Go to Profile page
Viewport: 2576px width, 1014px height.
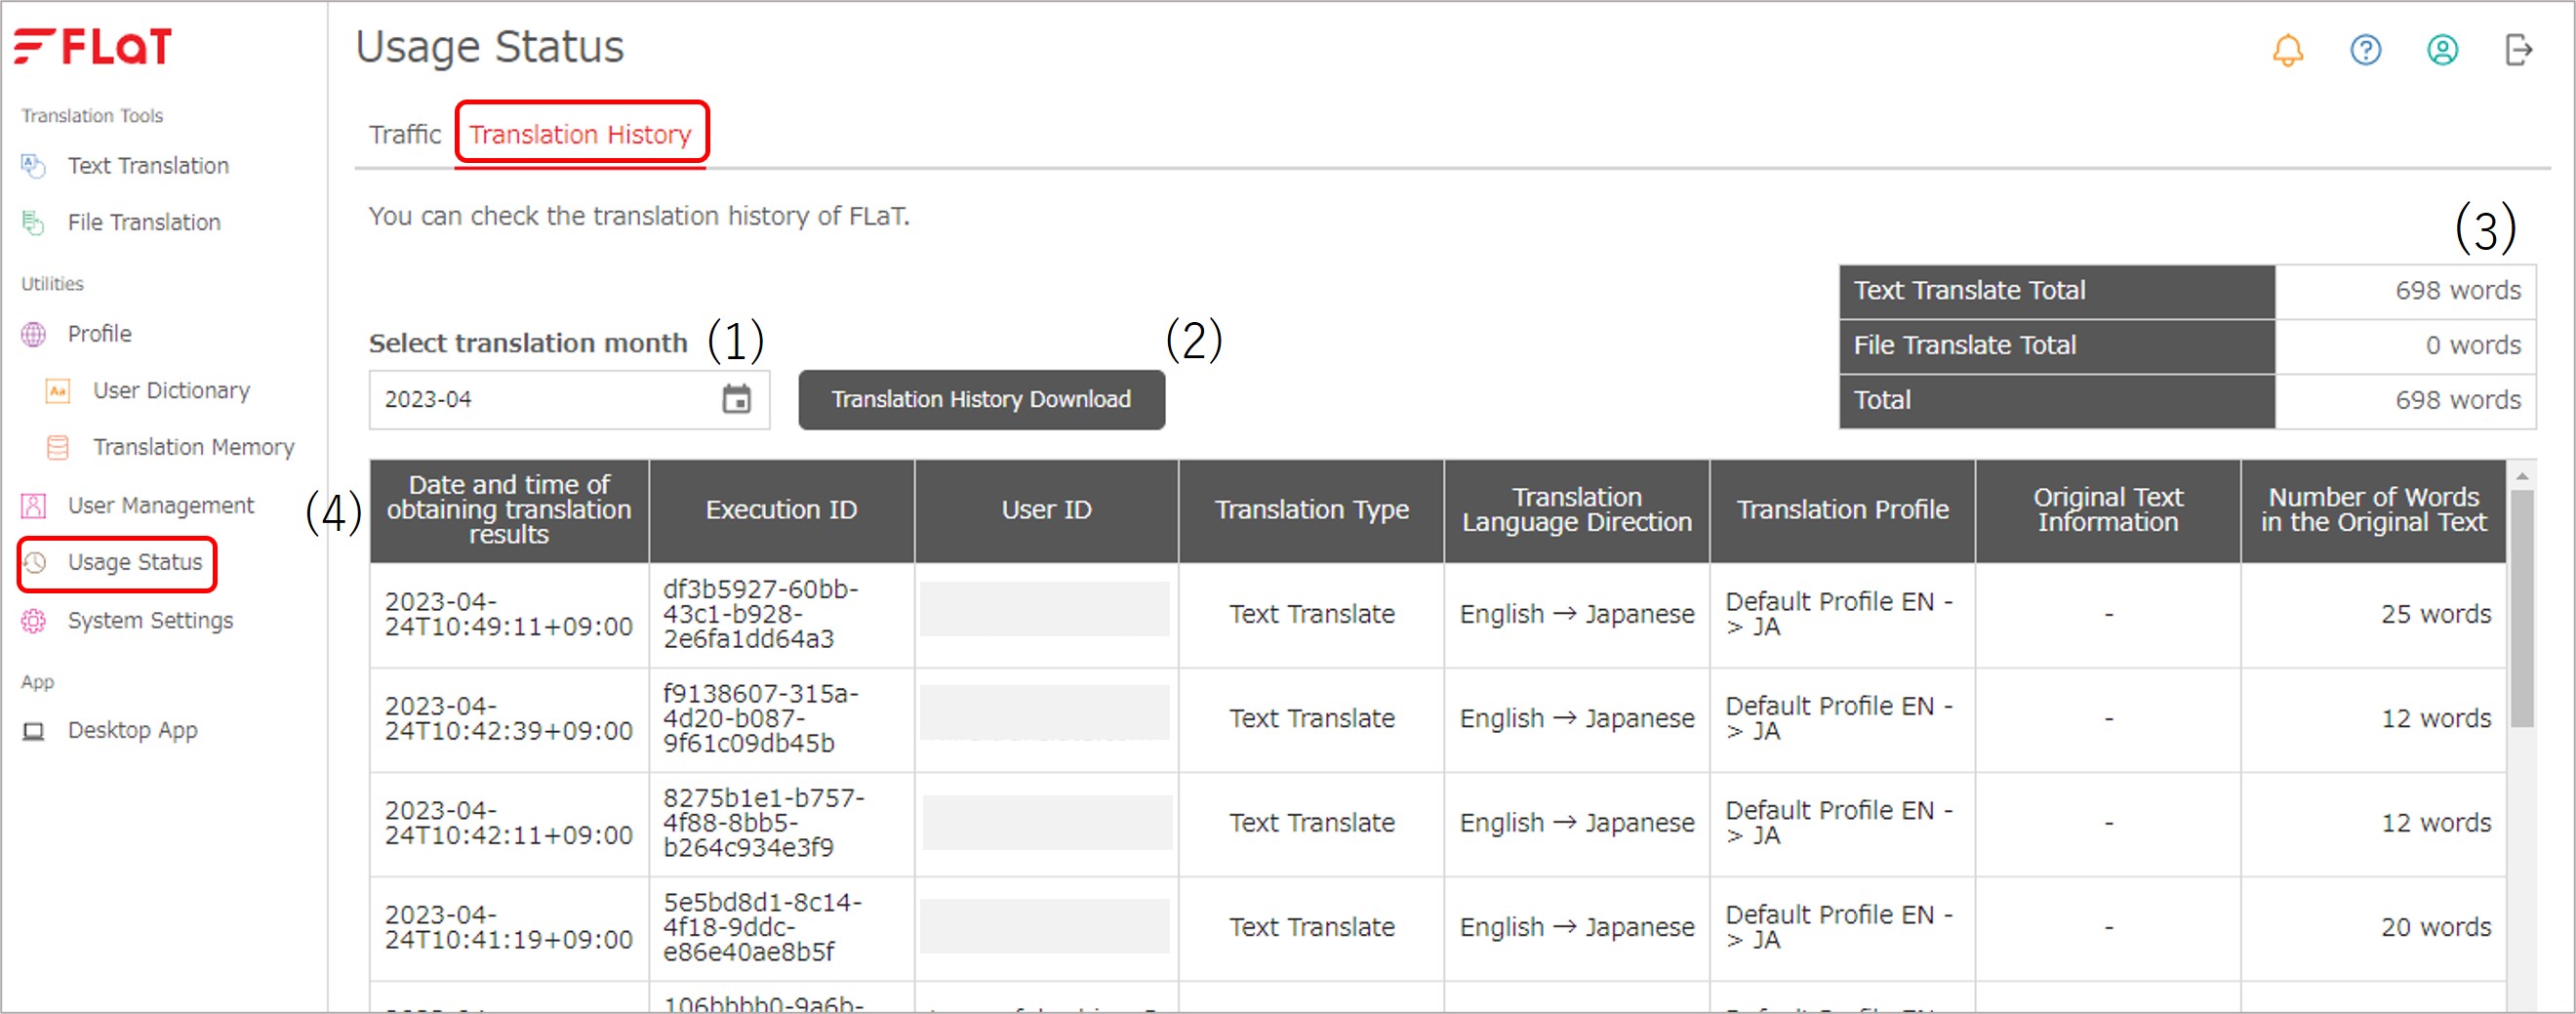click(99, 334)
